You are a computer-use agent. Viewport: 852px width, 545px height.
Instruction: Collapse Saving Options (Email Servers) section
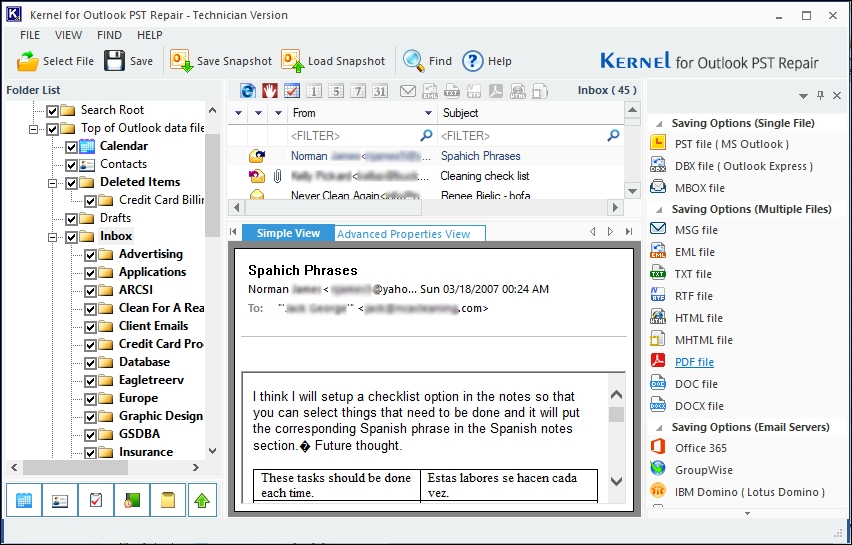659,428
